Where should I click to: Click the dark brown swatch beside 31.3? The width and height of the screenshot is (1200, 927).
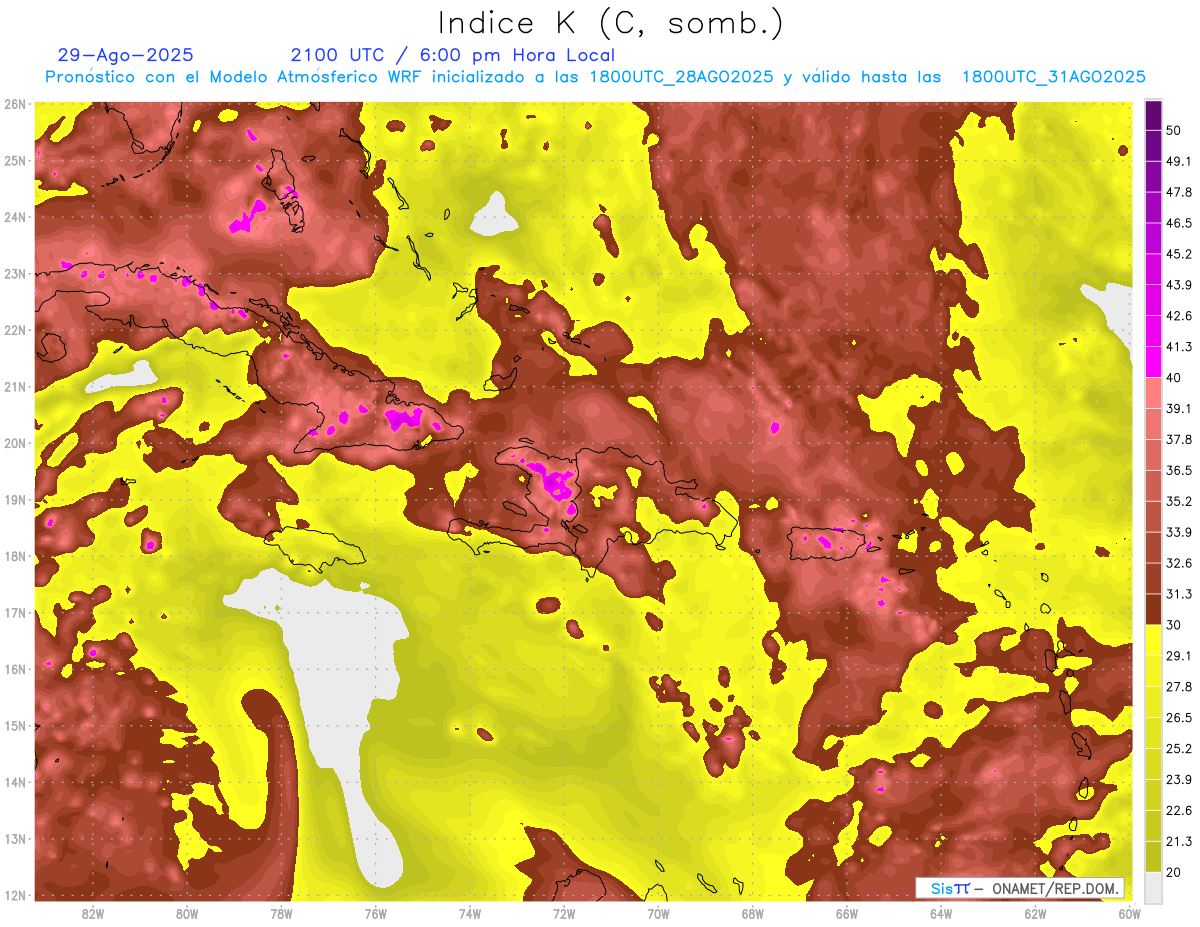tap(1154, 609)
